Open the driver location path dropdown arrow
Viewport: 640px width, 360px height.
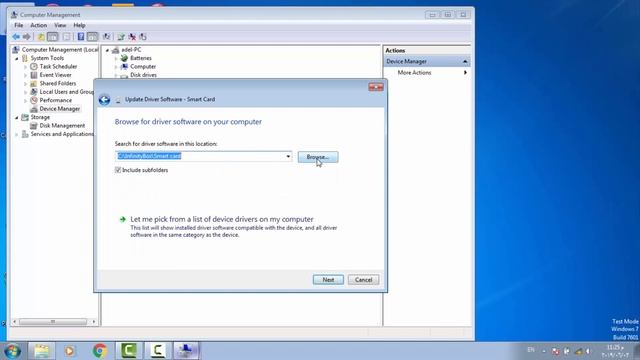pos(288,156)
